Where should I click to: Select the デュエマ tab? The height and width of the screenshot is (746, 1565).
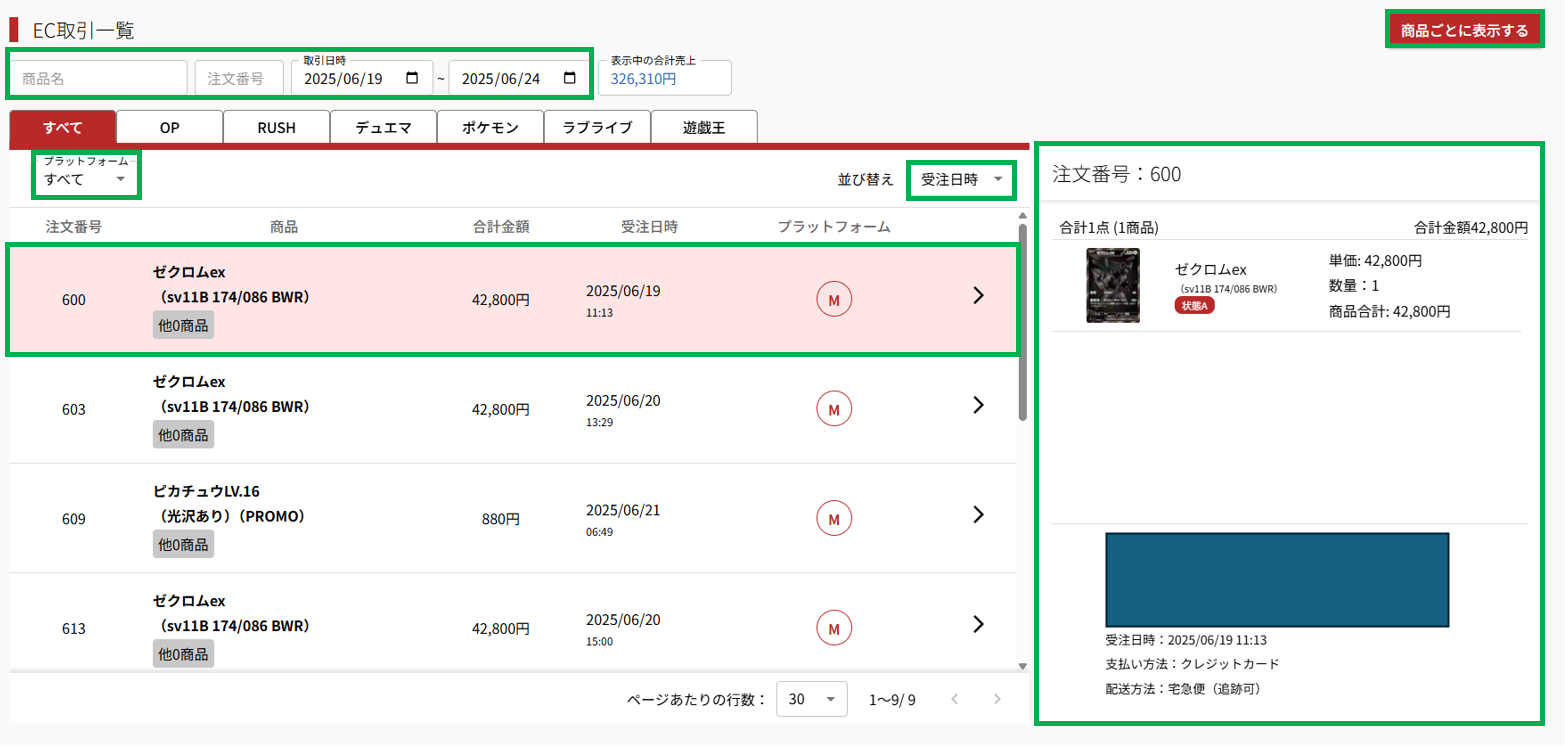coord(383,128)
